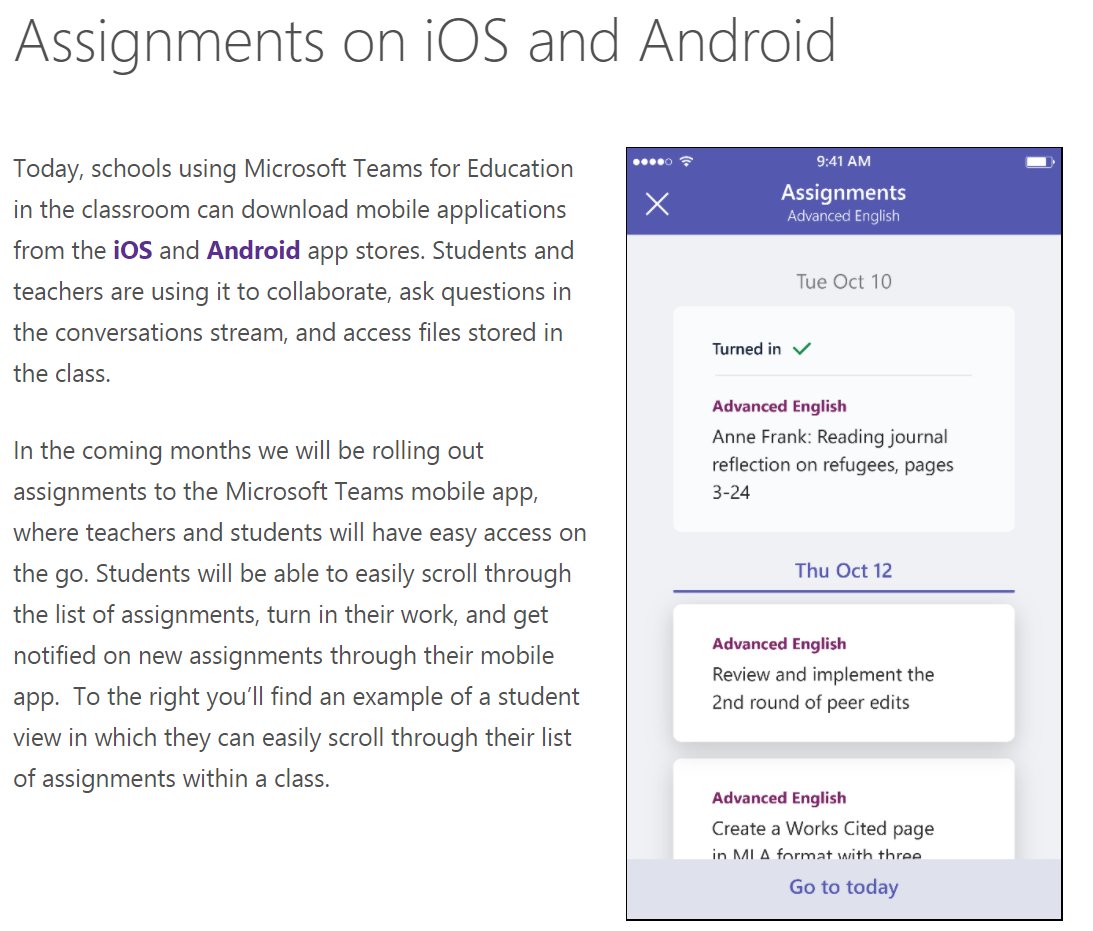Click the cellular signal dots icon
The height and width of the screenshot is (931, 1093).
652,162
